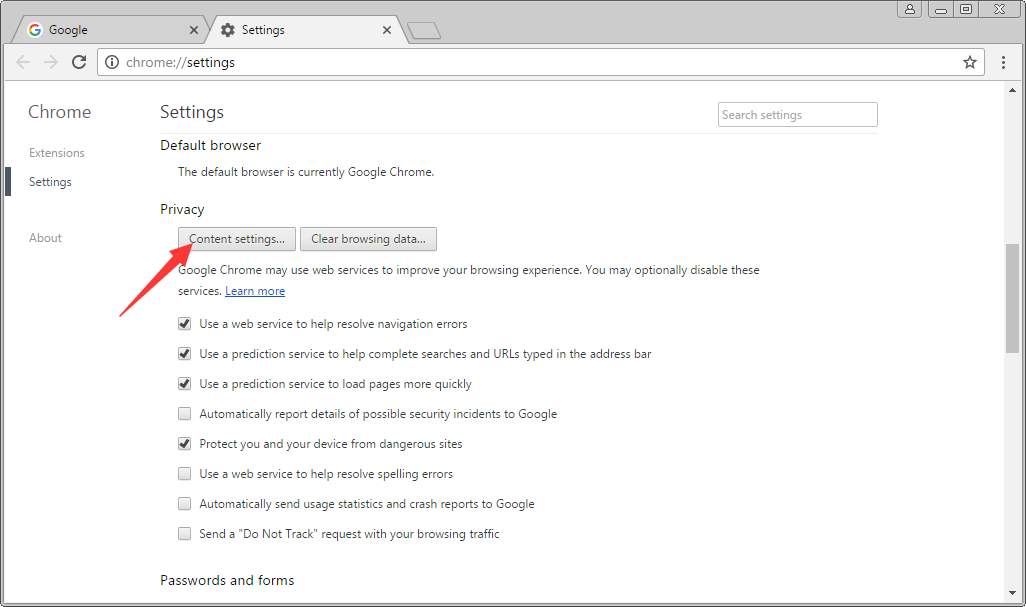Viewport: 1026px width, 607px height.
Task: Click the chrome://settings address bar
Action: tap(540, 62)
